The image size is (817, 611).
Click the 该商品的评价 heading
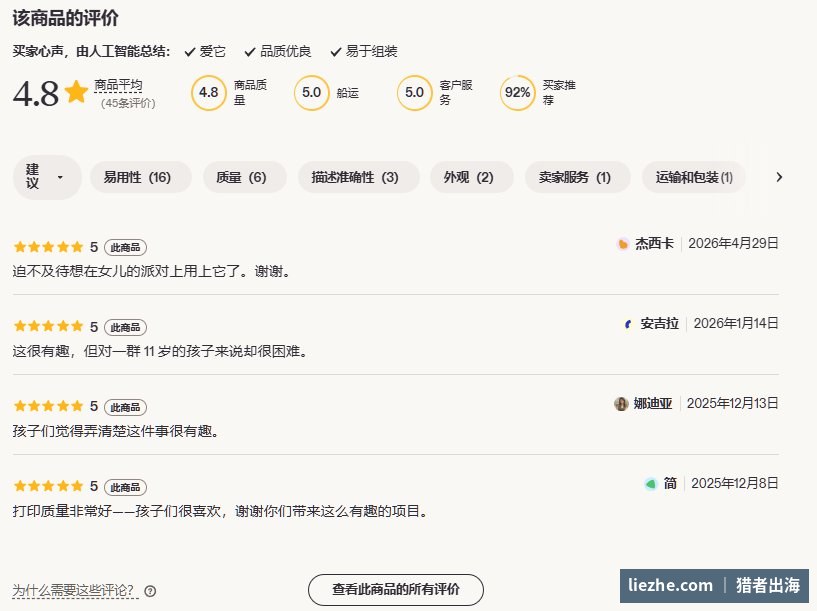(x=66, y=18)
